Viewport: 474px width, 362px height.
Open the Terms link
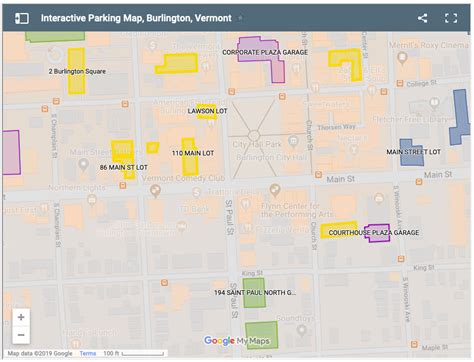pyautogui.click(x=88, y=353)
